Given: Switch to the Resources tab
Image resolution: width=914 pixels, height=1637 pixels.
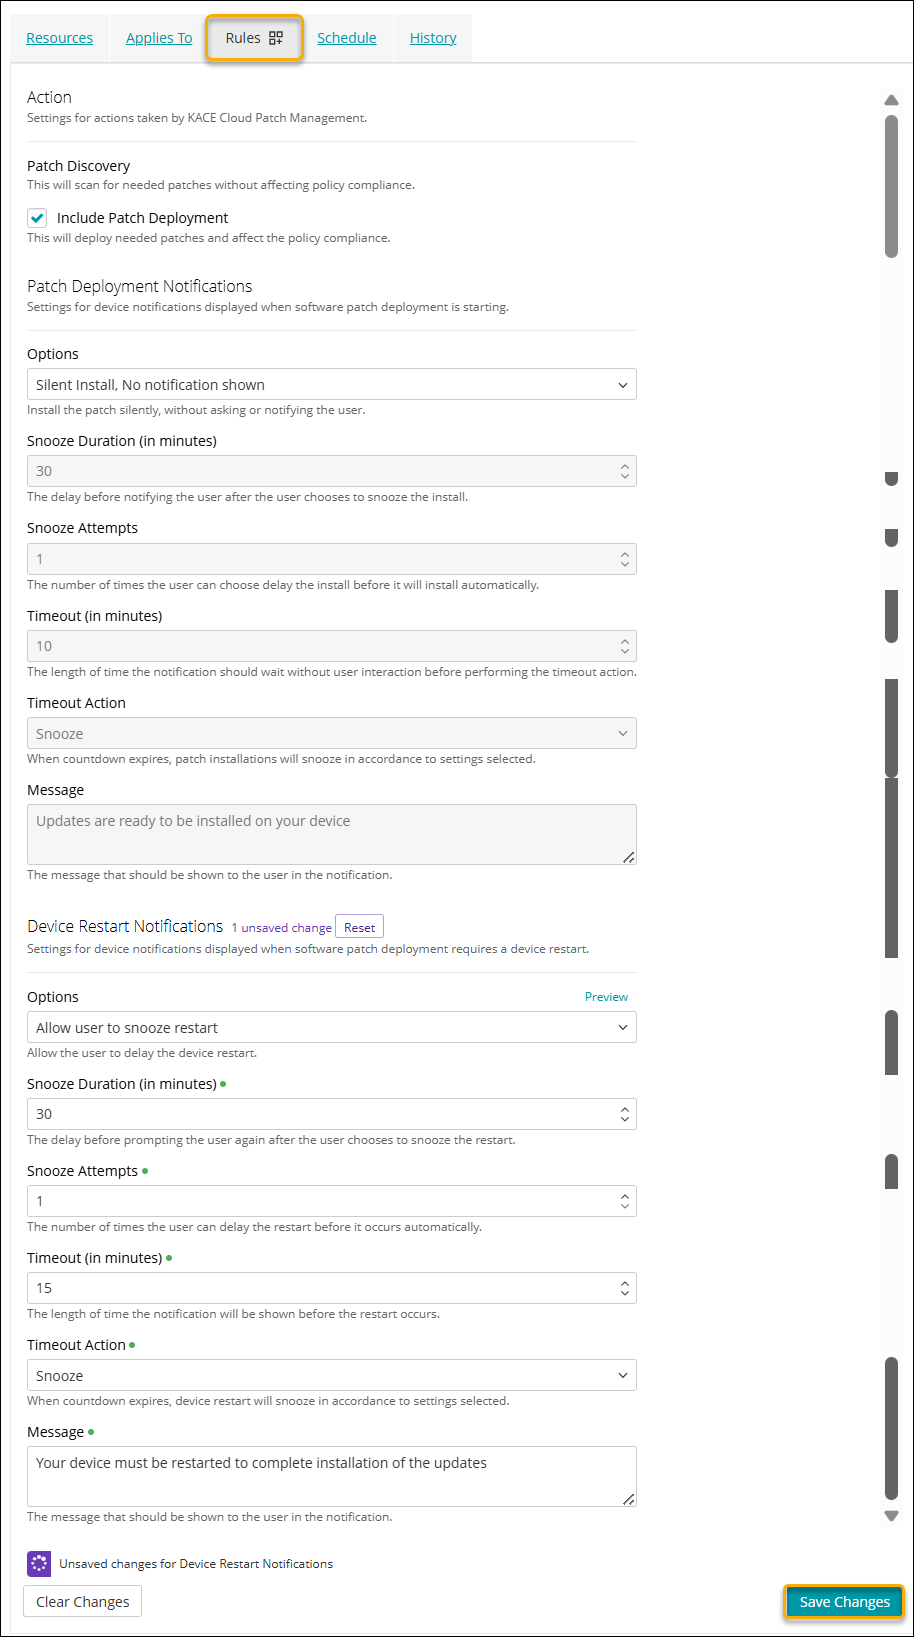Looking at the screenshot, I should click(x=59, y=38).
